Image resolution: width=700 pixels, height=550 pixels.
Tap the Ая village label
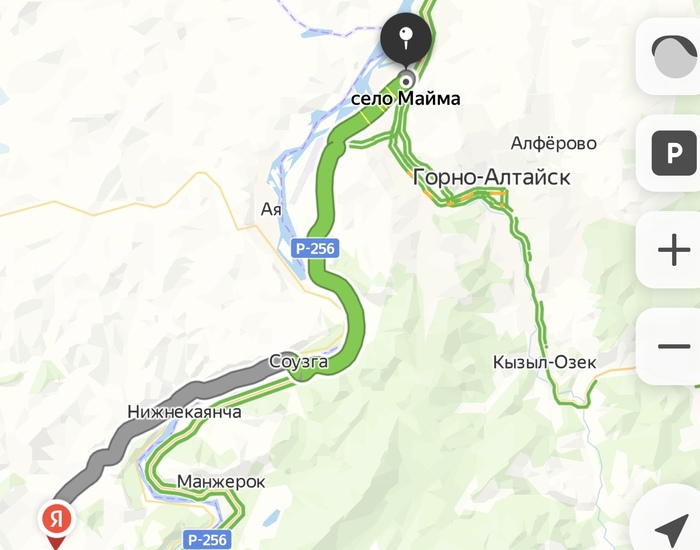pyautogui.click(x=271, y=209)
